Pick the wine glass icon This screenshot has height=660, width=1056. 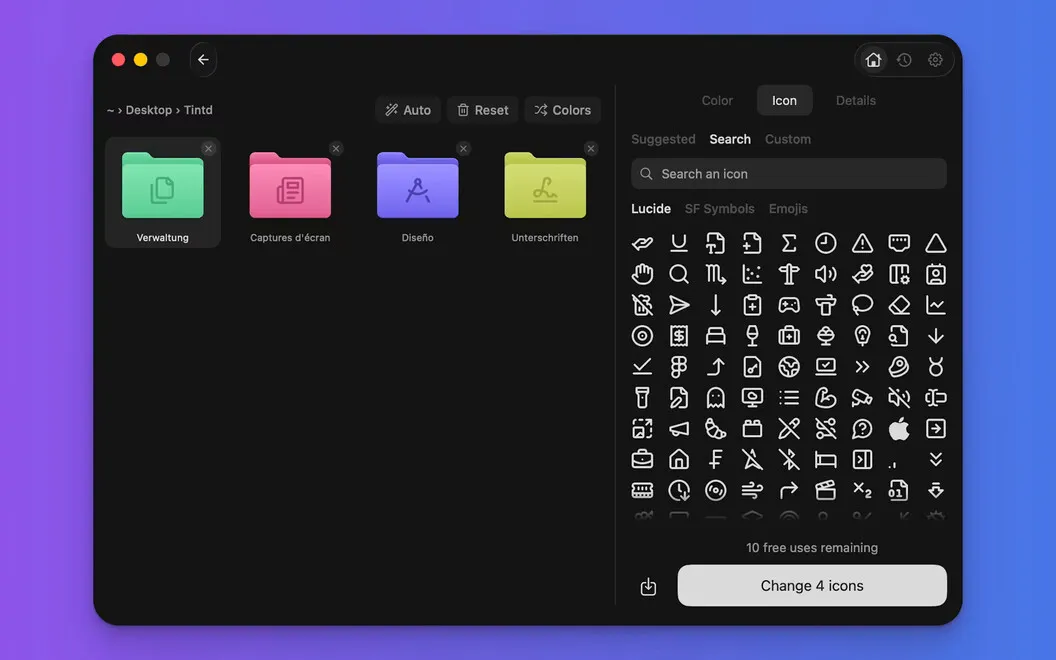[752, 335]
